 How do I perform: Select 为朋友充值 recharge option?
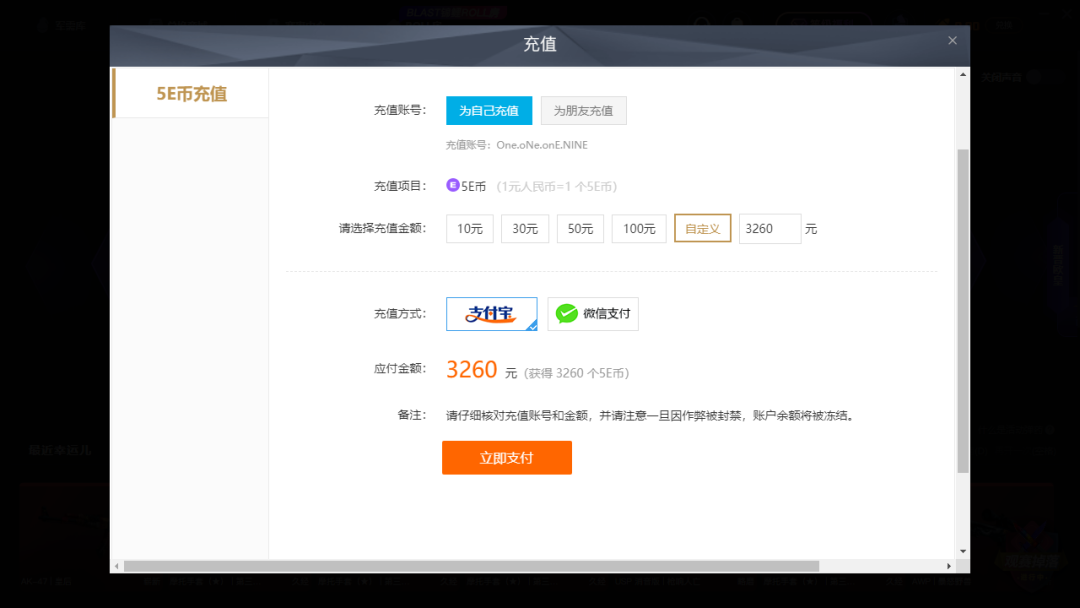583,111
